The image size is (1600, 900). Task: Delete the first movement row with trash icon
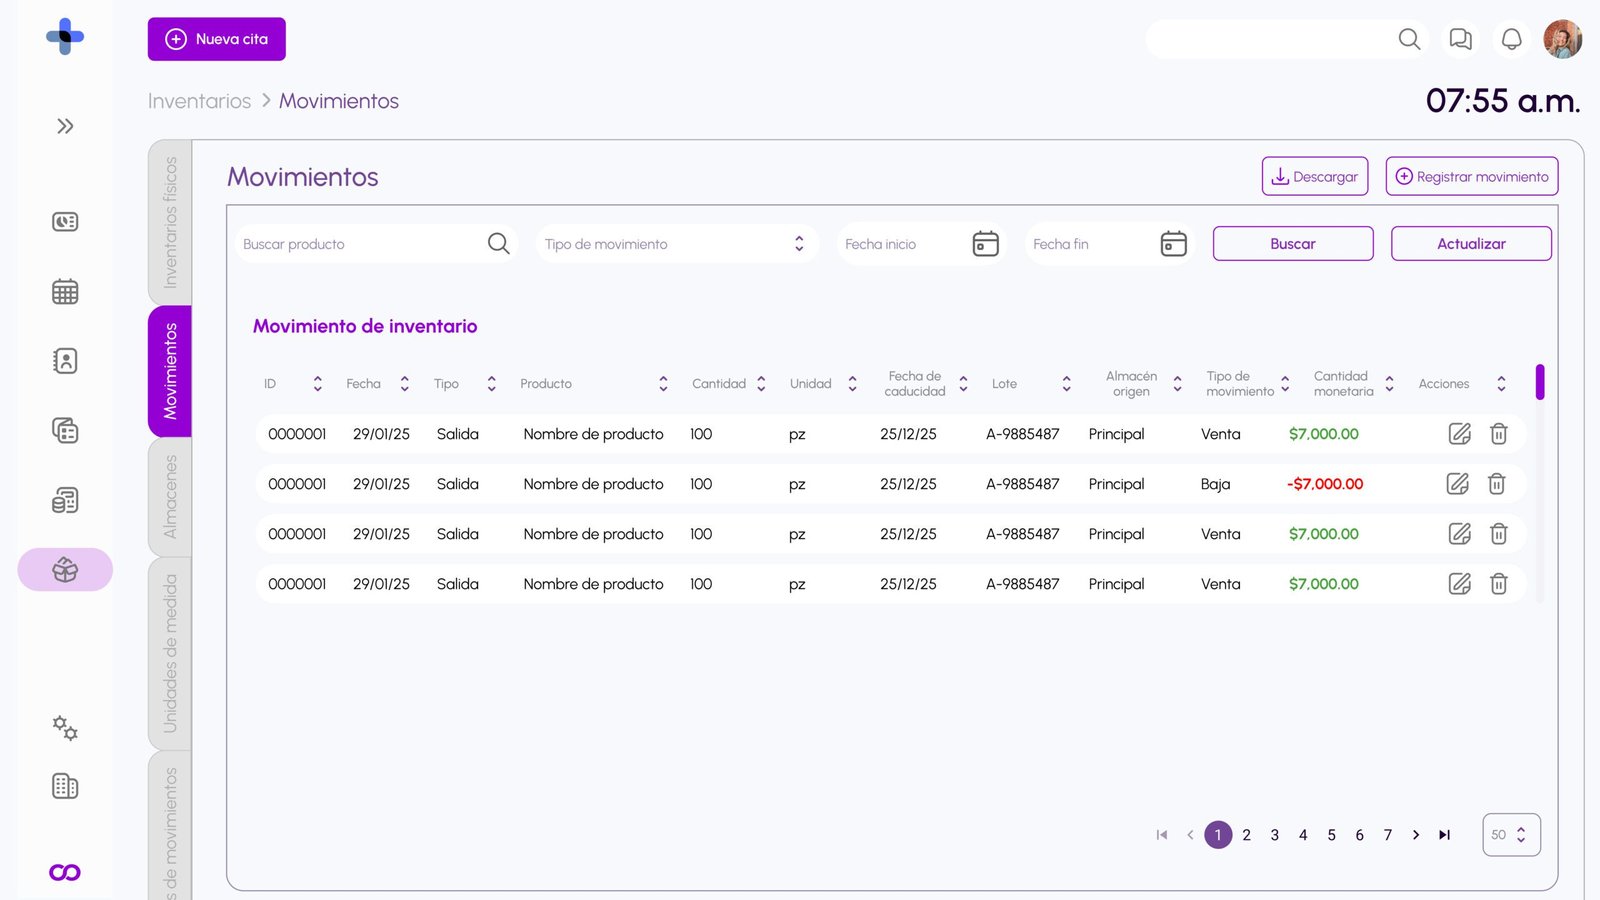coord(1498,434)
